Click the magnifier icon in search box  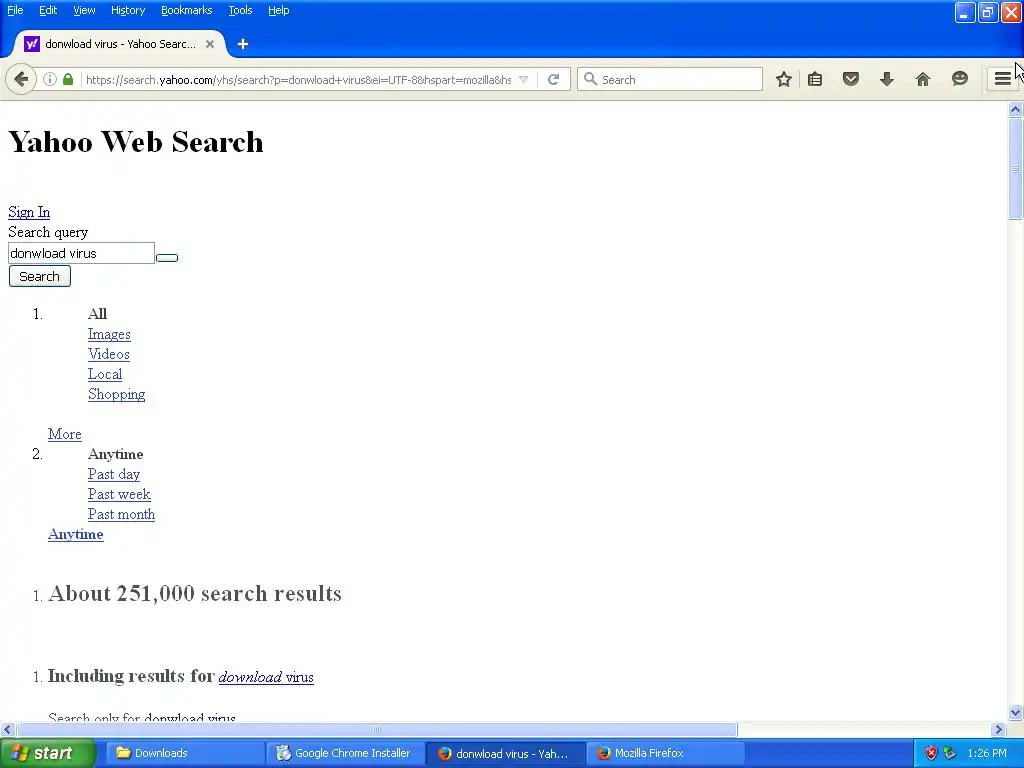click(x=590, y=79)
